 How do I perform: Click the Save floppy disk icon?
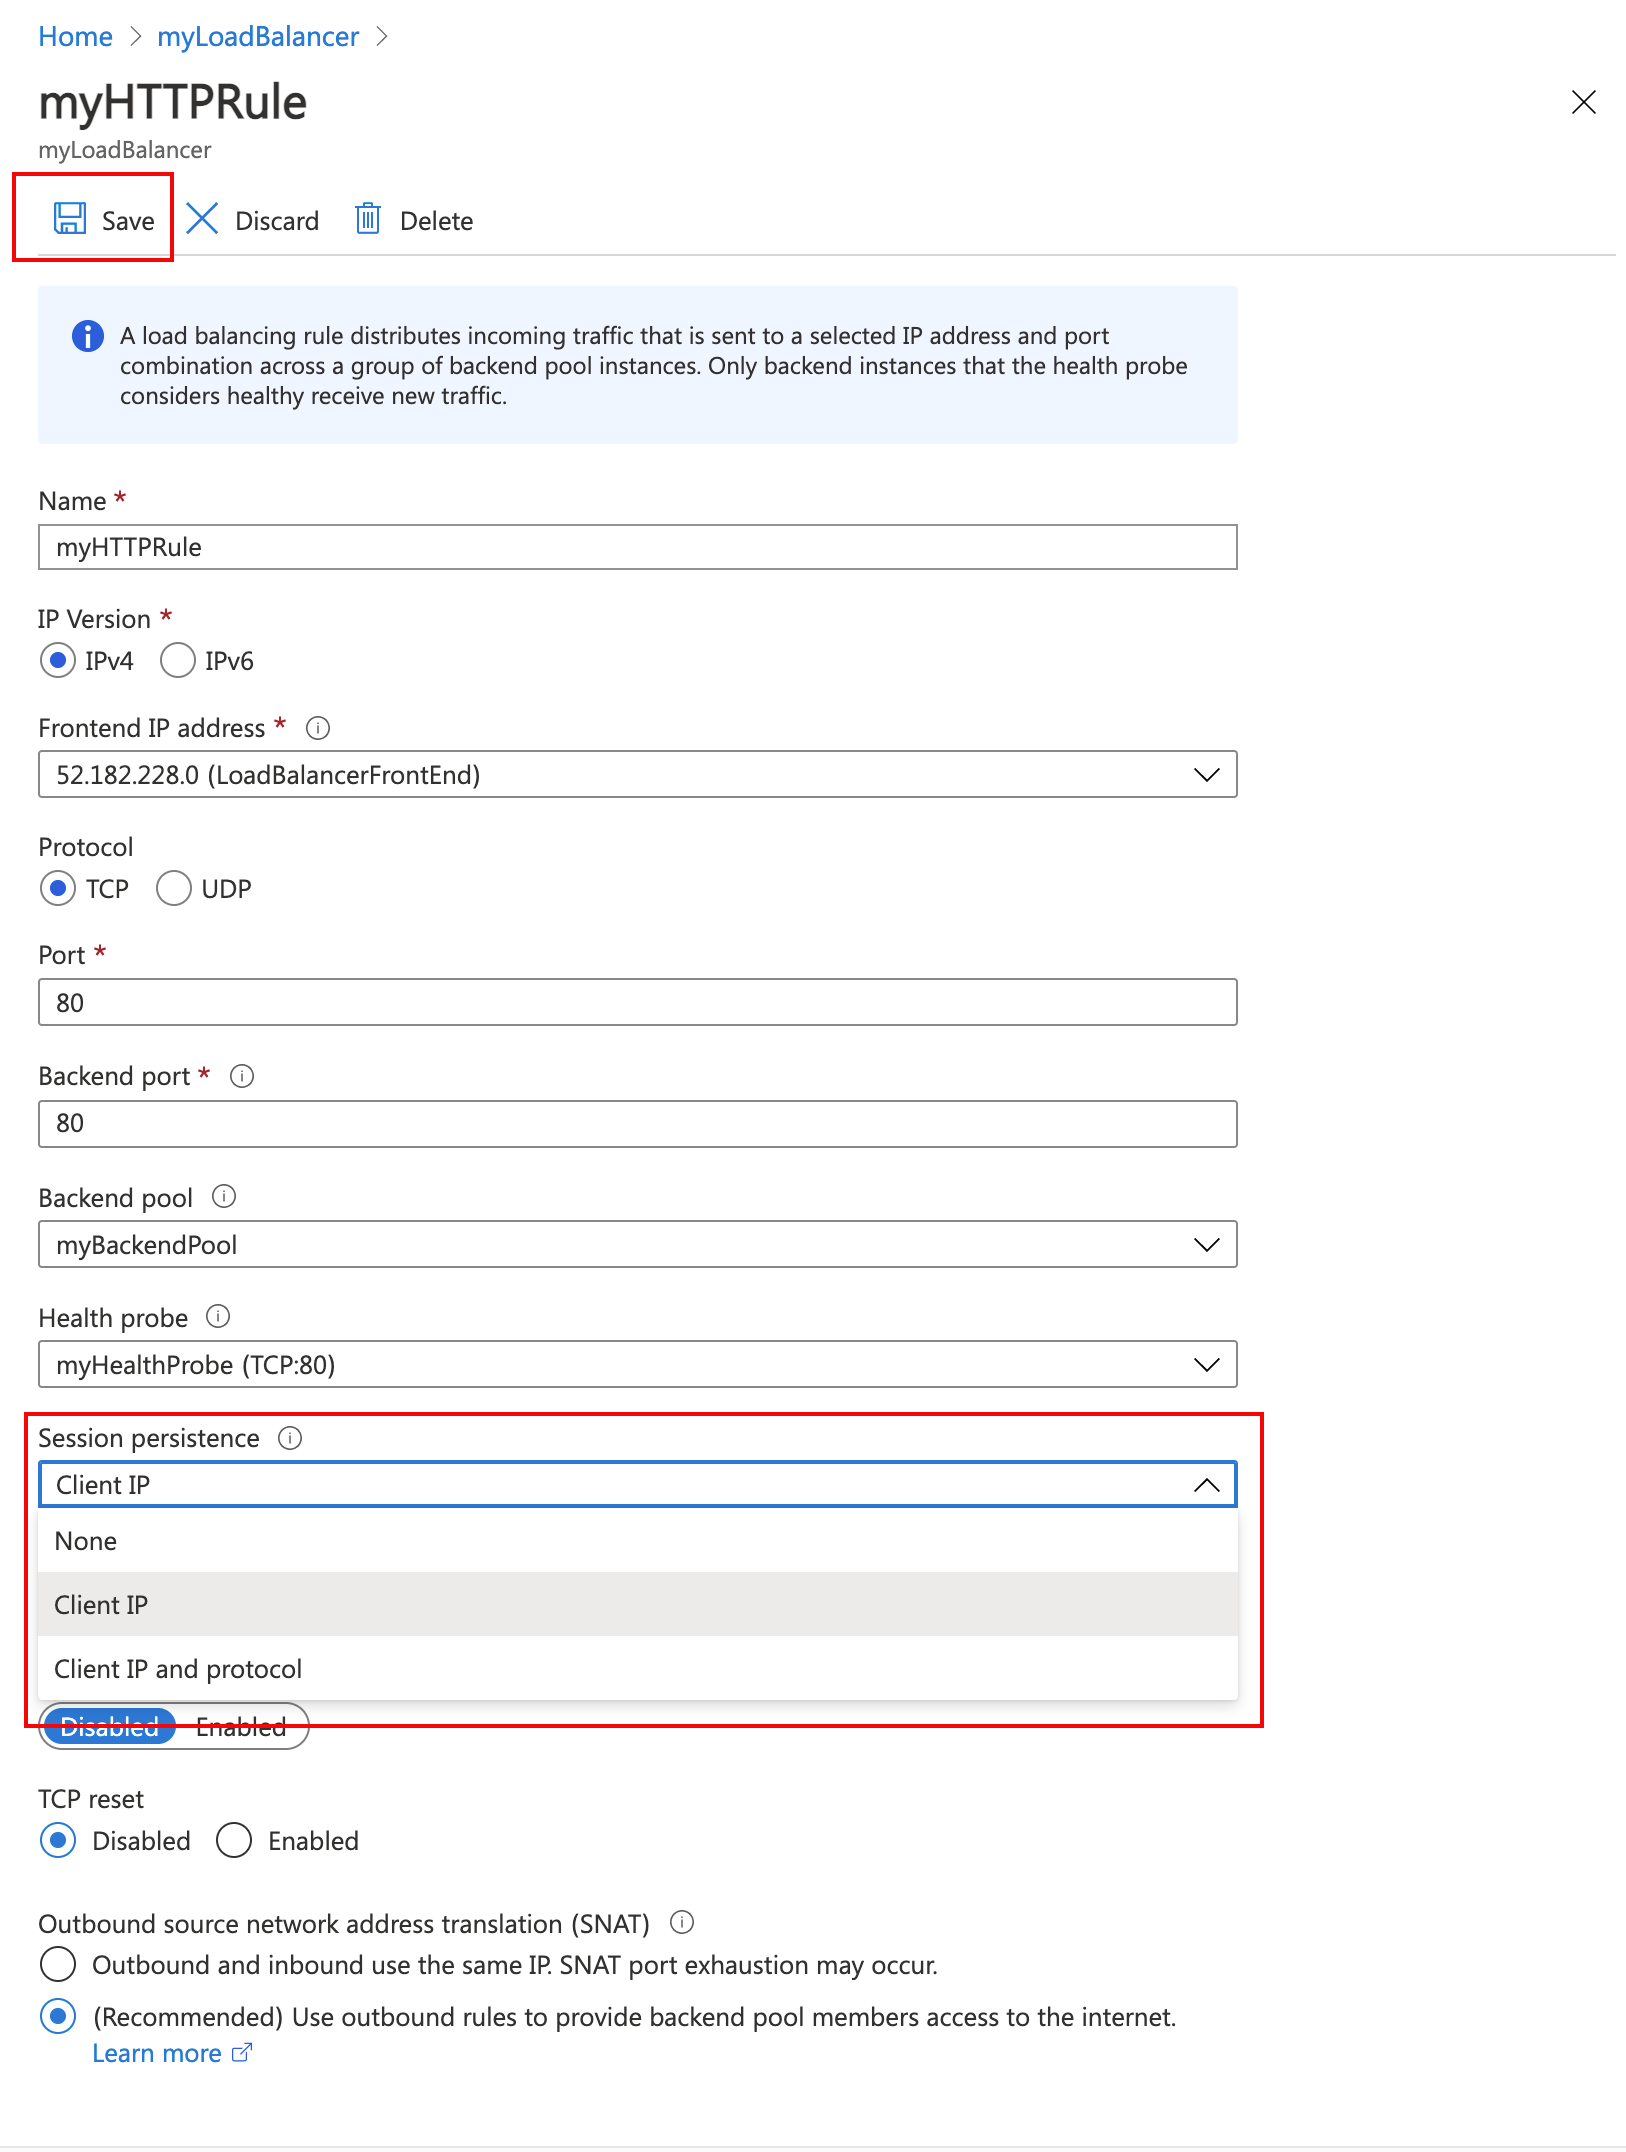point(69,219)
